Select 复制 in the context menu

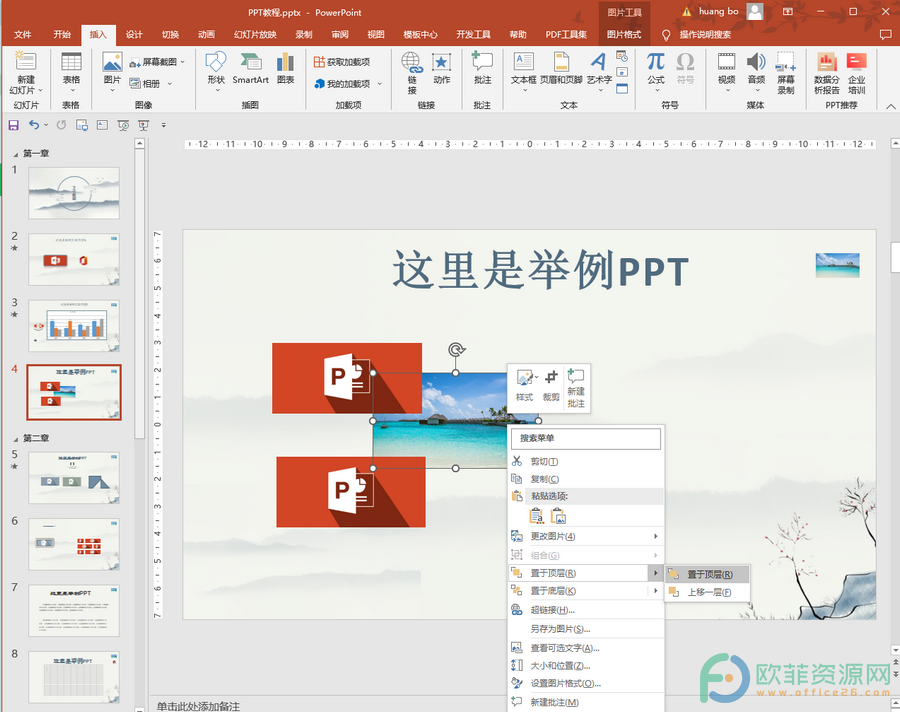(x=586, y=479)
